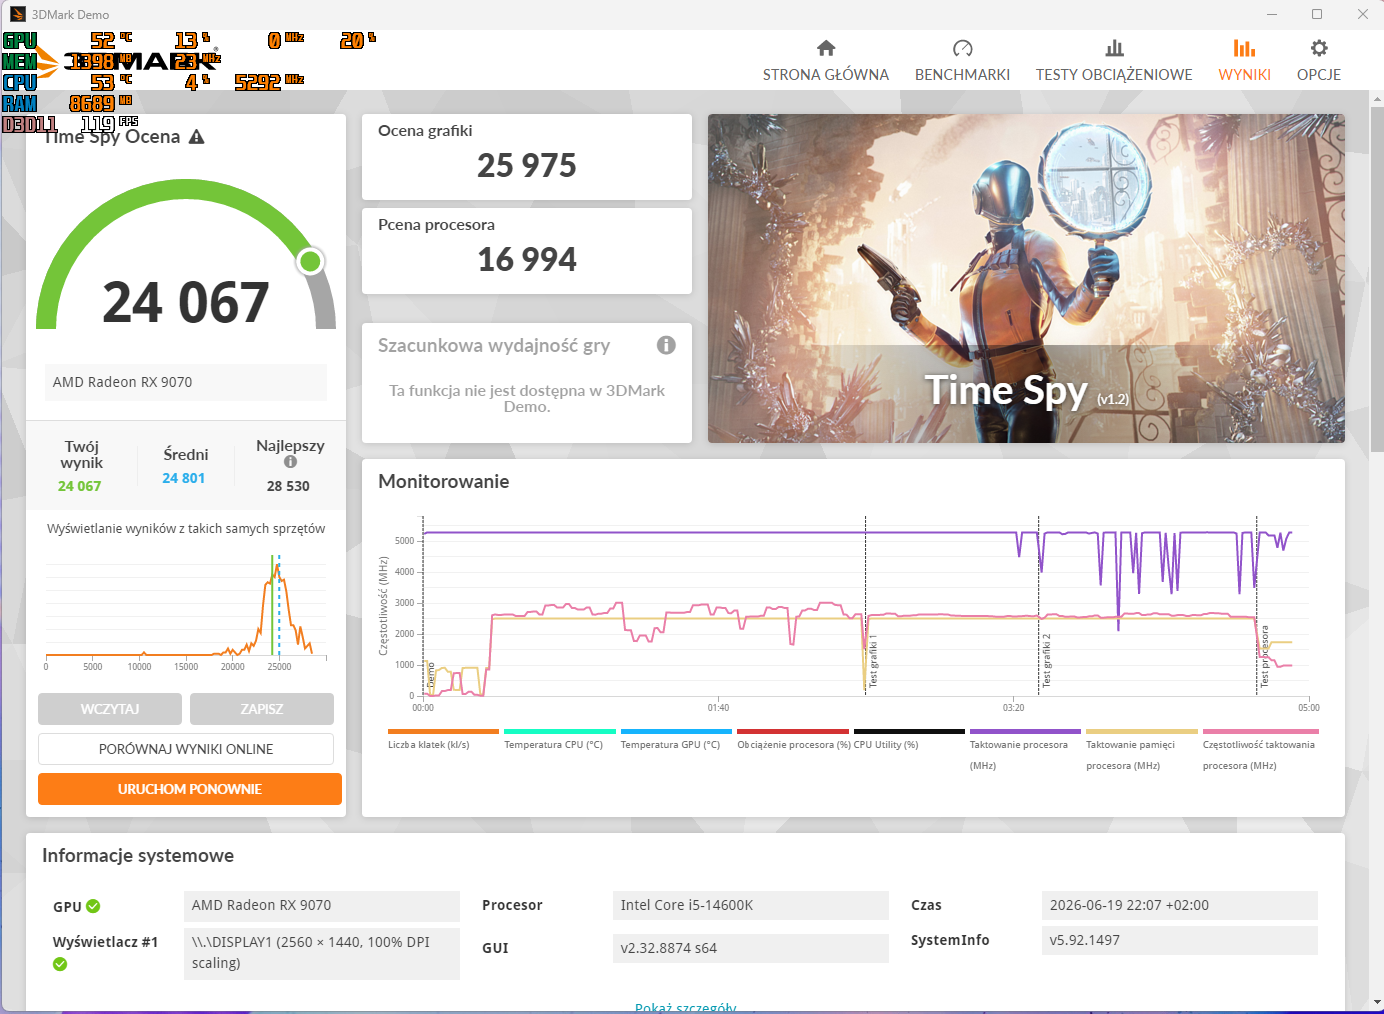
Task: Open the Opcje gear icon
Action: [x=1319, y=48]
